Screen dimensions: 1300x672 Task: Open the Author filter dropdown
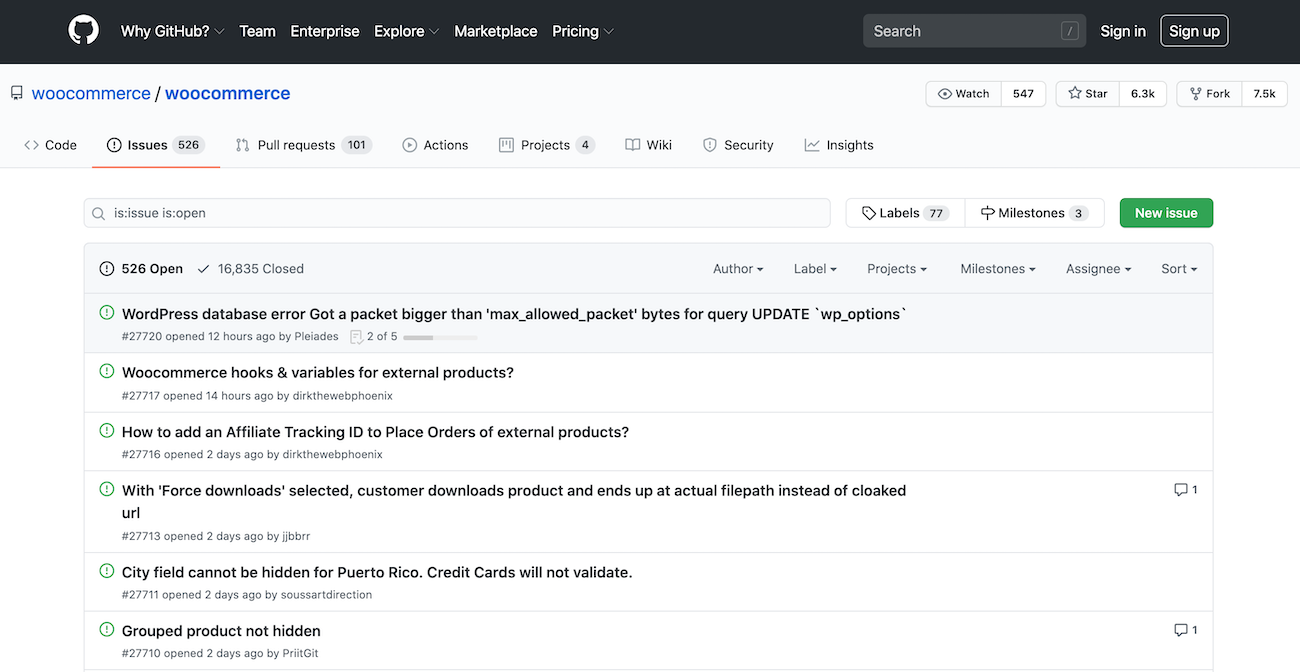point(738,269)
